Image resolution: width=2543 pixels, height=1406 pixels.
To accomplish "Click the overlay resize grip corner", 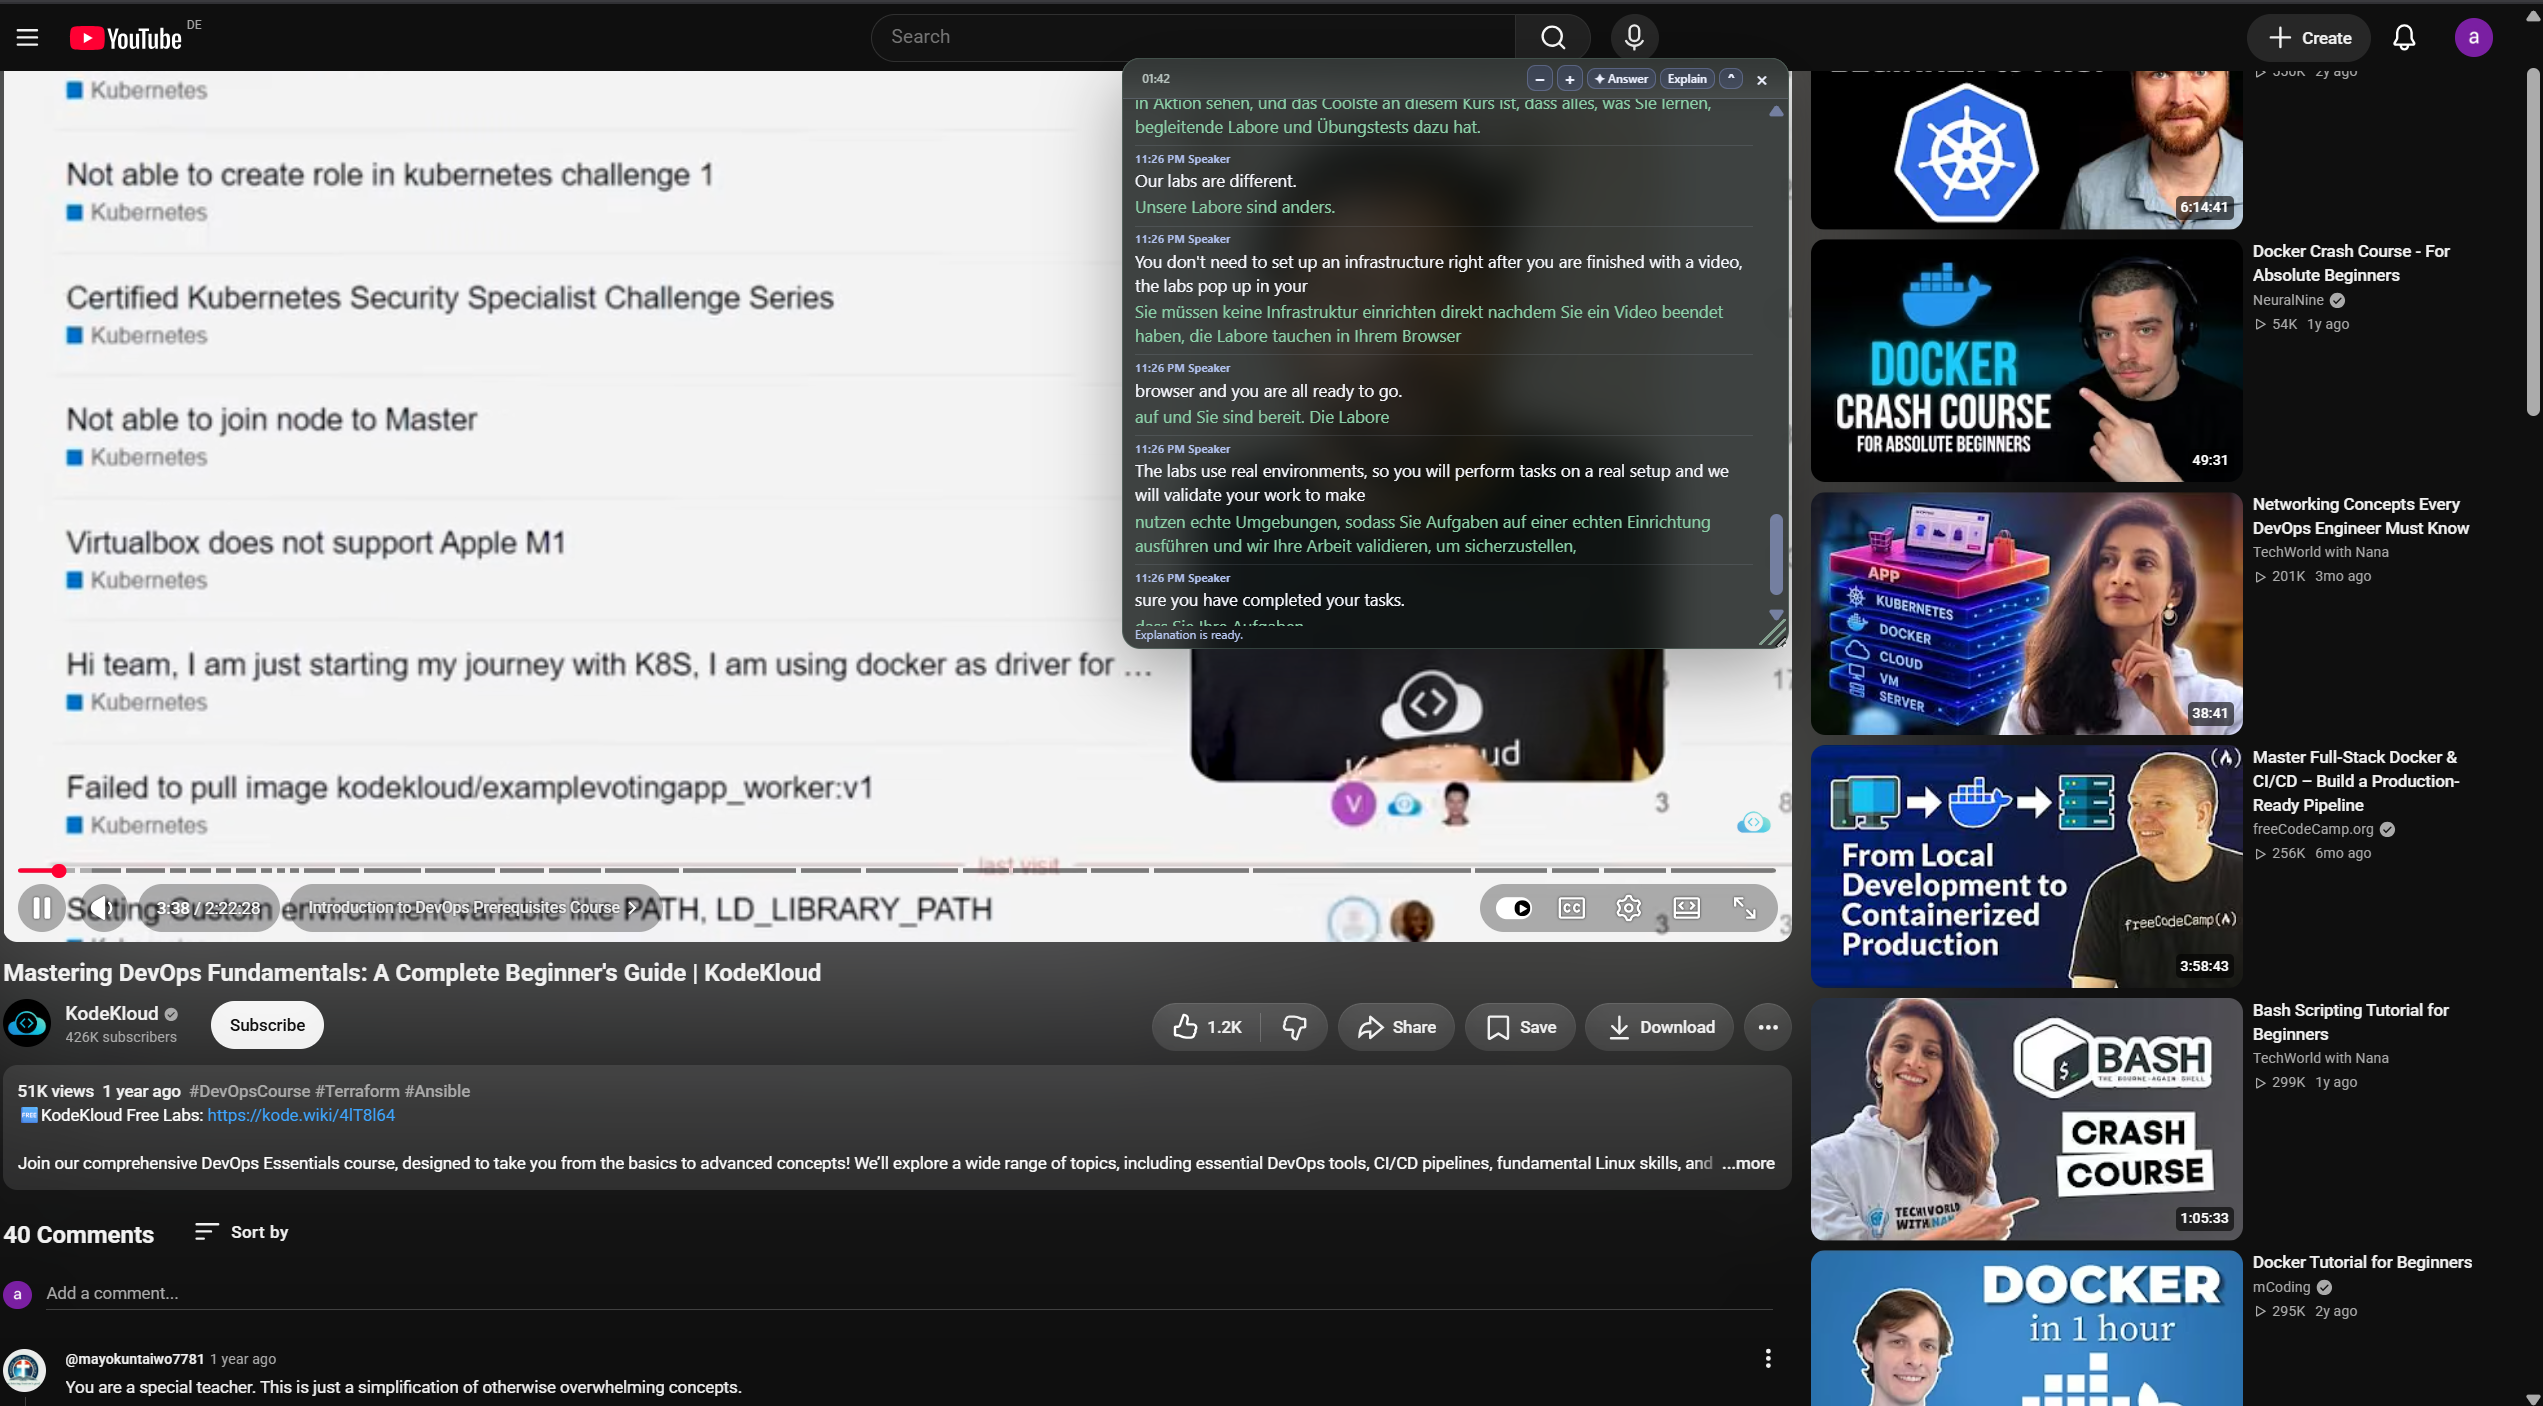I will (x=1773, y=633).
